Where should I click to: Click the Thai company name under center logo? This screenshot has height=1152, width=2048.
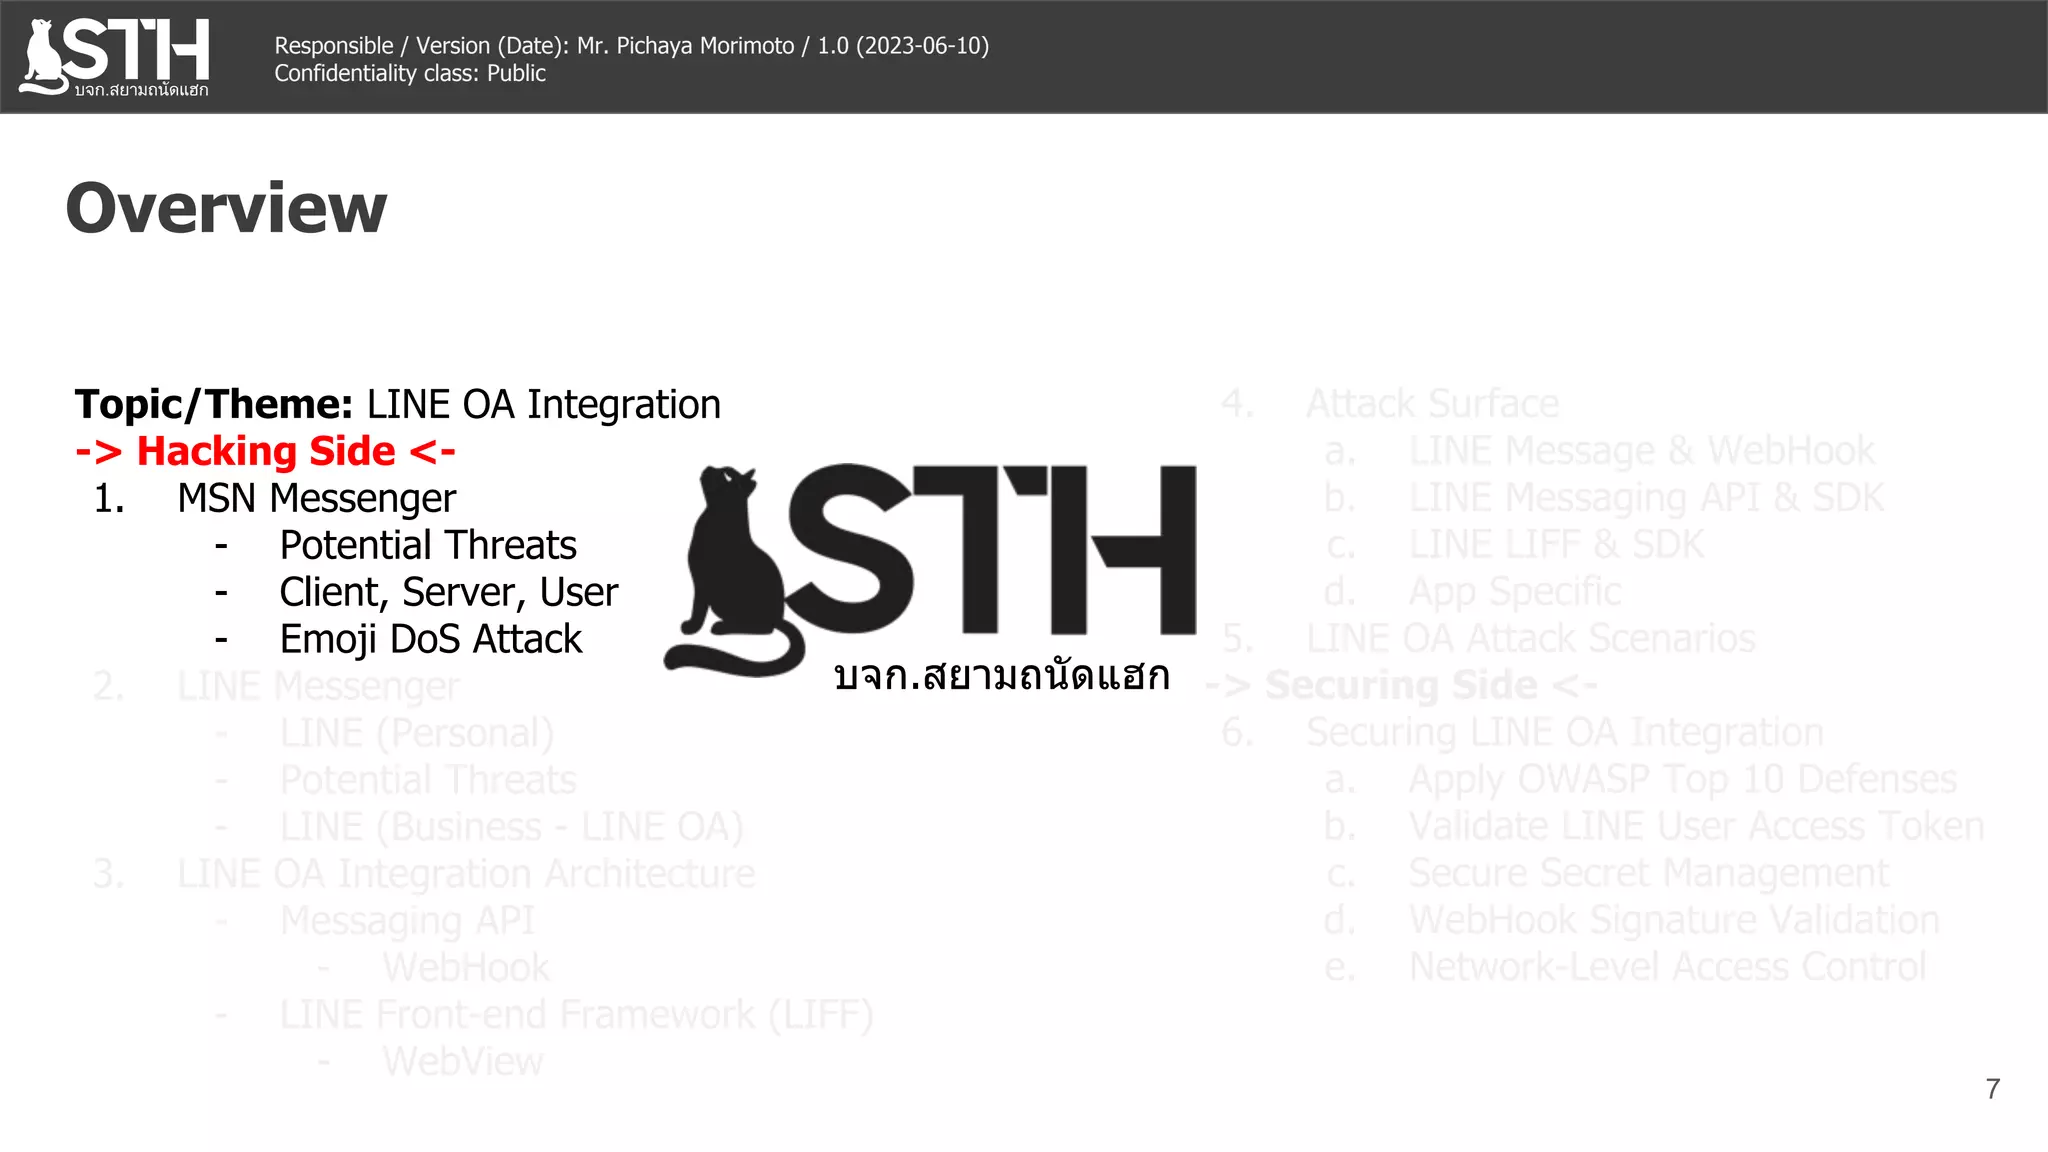(x=1001, y=677)
